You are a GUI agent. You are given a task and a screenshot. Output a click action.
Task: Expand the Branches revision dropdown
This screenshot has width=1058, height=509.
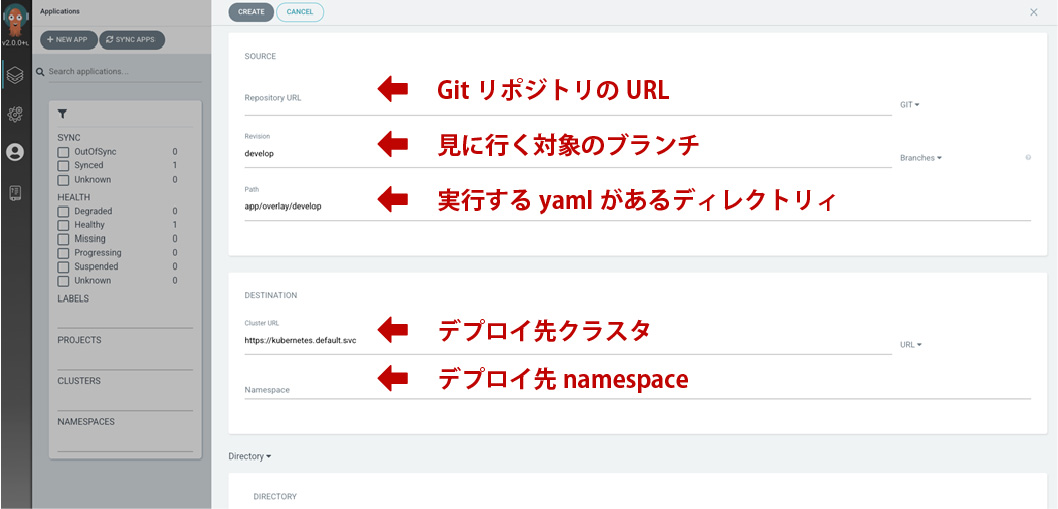pos(920,158)
